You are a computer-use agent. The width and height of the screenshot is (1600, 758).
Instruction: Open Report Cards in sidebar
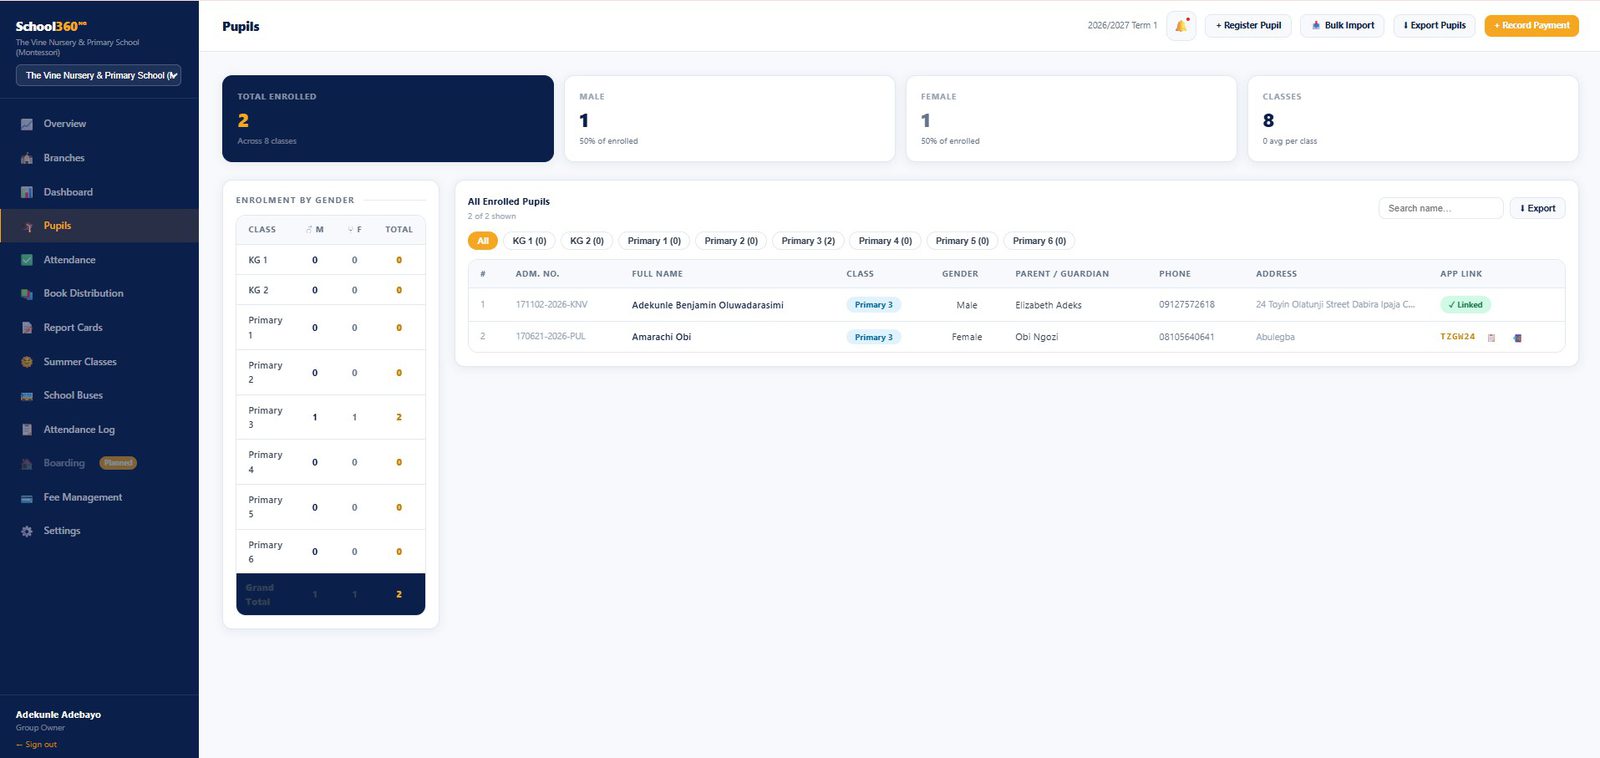pyautogui.click(x=73, y=328)
